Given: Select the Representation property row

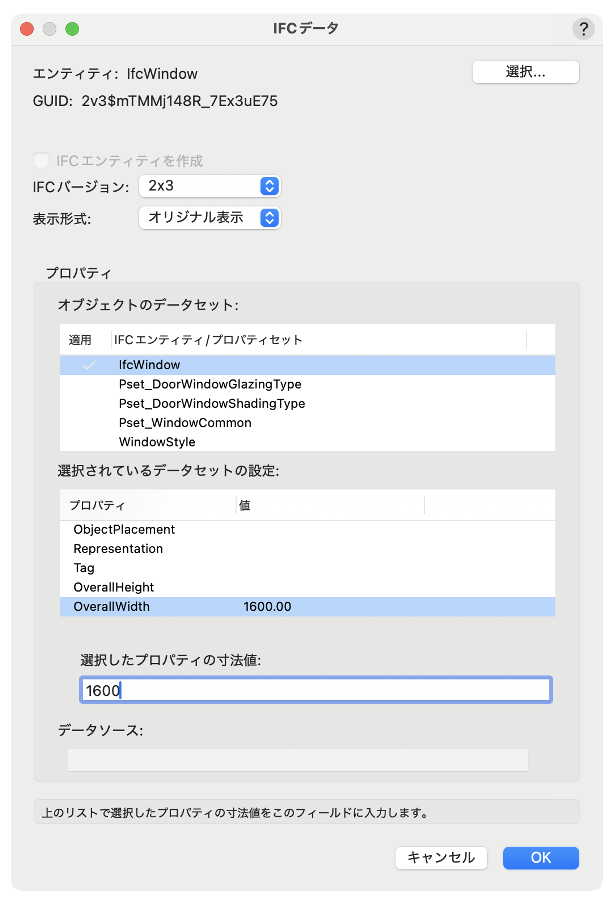Looking at the screenshot, I should (118, 549).
